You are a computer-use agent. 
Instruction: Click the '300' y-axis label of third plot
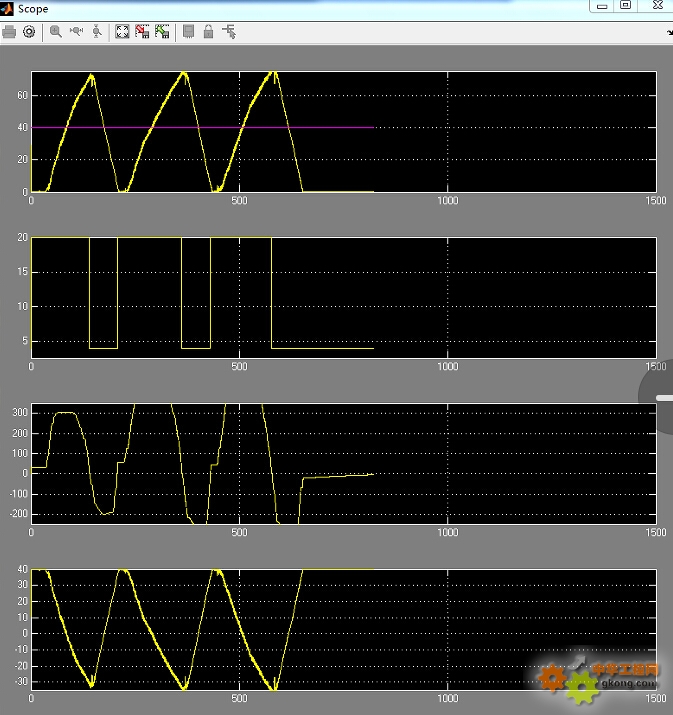[x=20, y=413]
